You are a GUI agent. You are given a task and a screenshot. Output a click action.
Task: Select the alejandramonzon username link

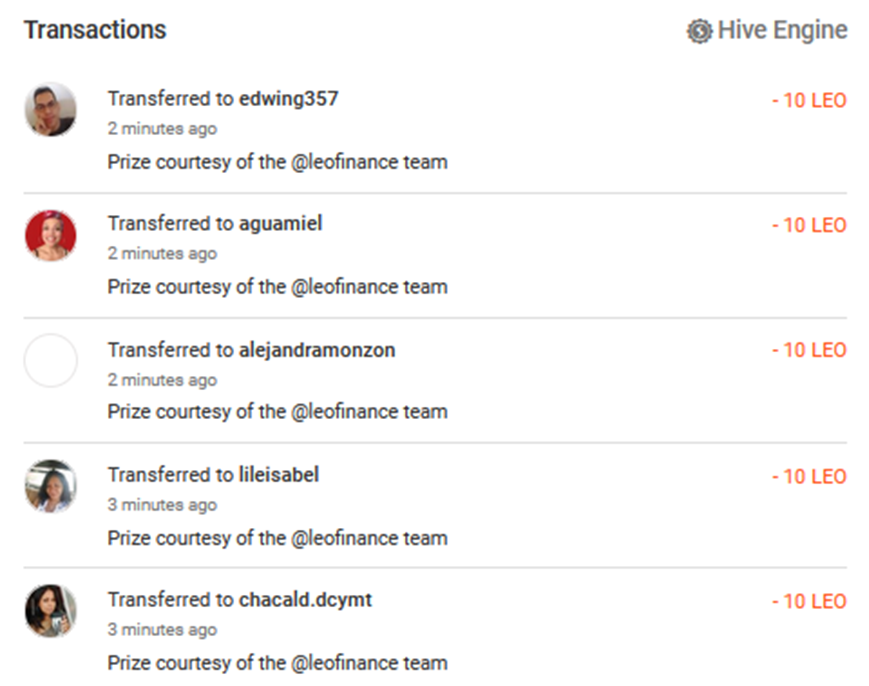coord(317,350)
